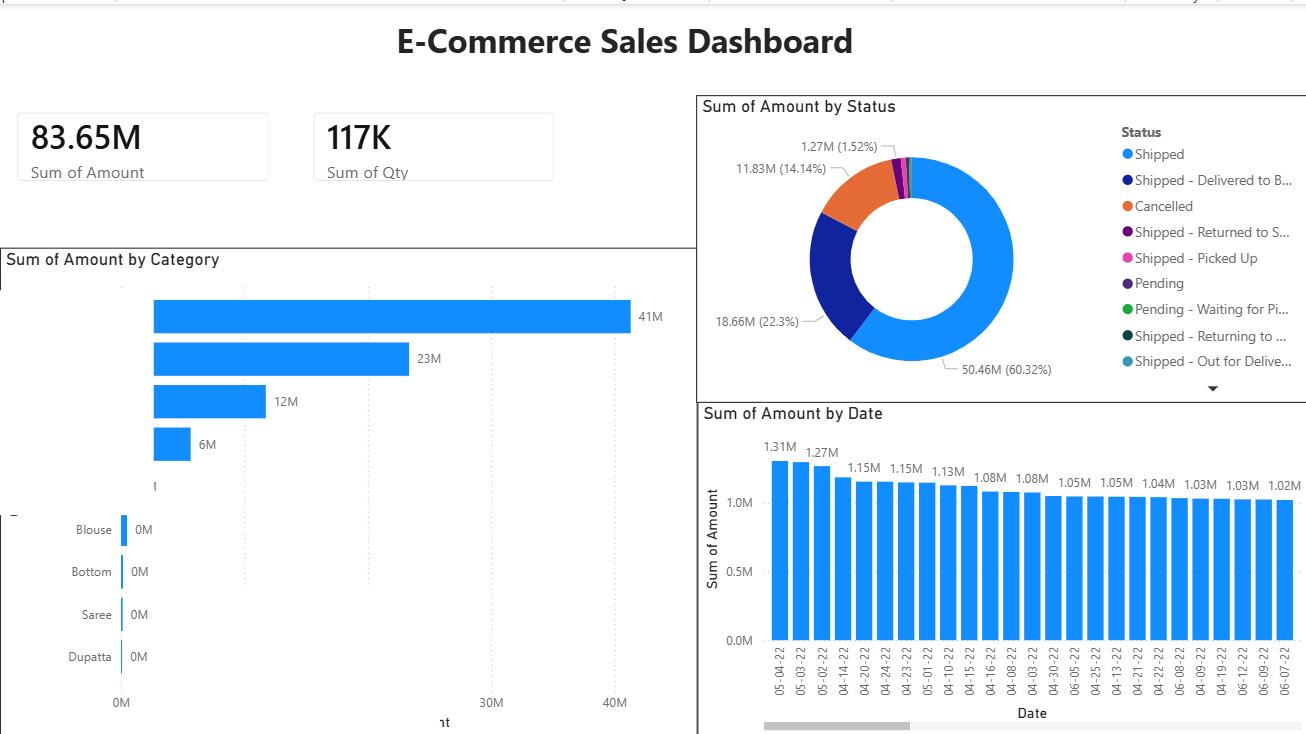The image size is (1306, 734).
Task: Click the Sum of Amount by Category title
Action: tap(113, 259)
